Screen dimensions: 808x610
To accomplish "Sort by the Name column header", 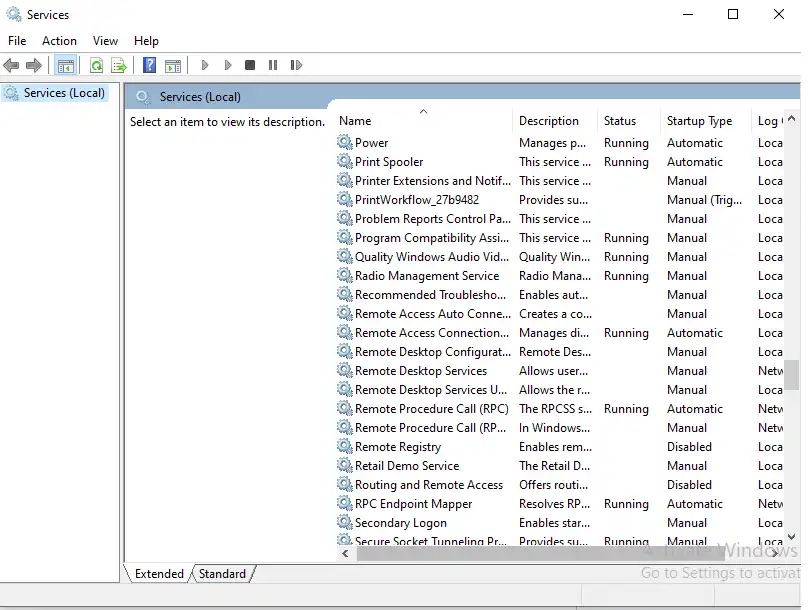I will click(x=423, y=121).
